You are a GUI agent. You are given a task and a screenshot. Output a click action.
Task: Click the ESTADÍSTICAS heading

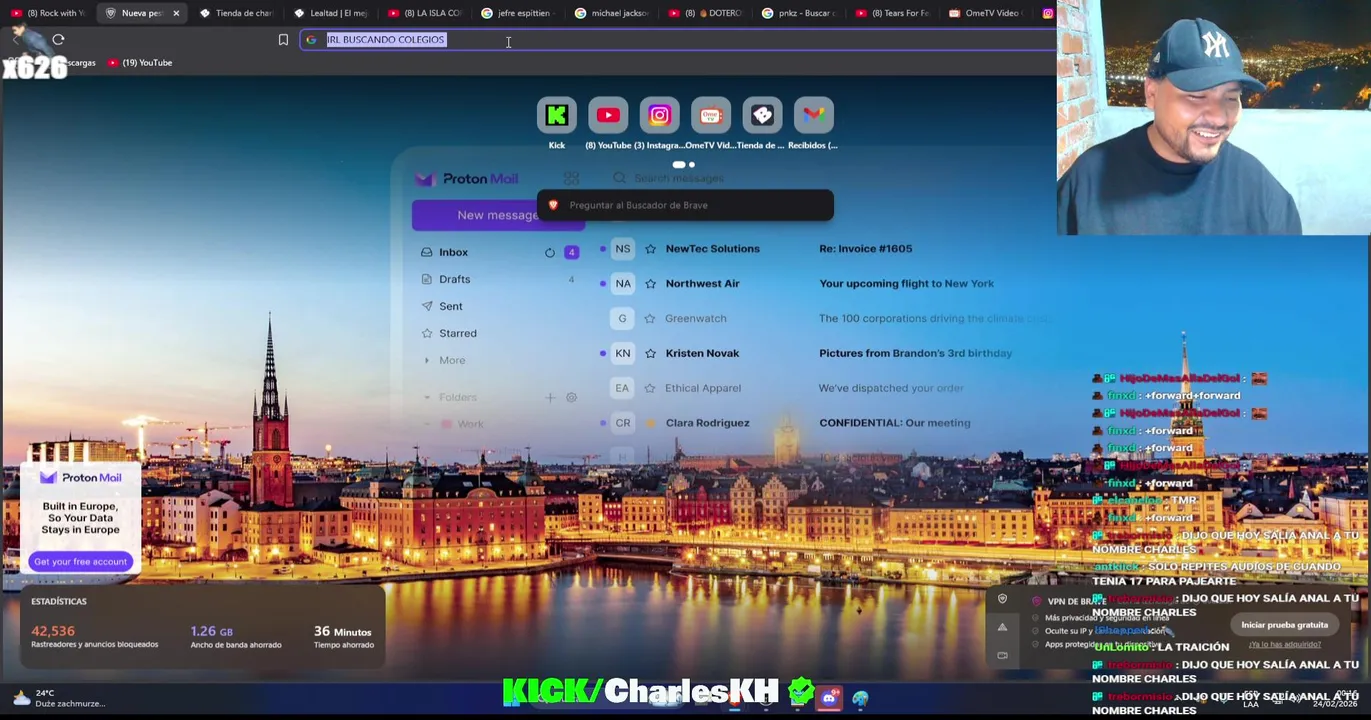(59, 601)
